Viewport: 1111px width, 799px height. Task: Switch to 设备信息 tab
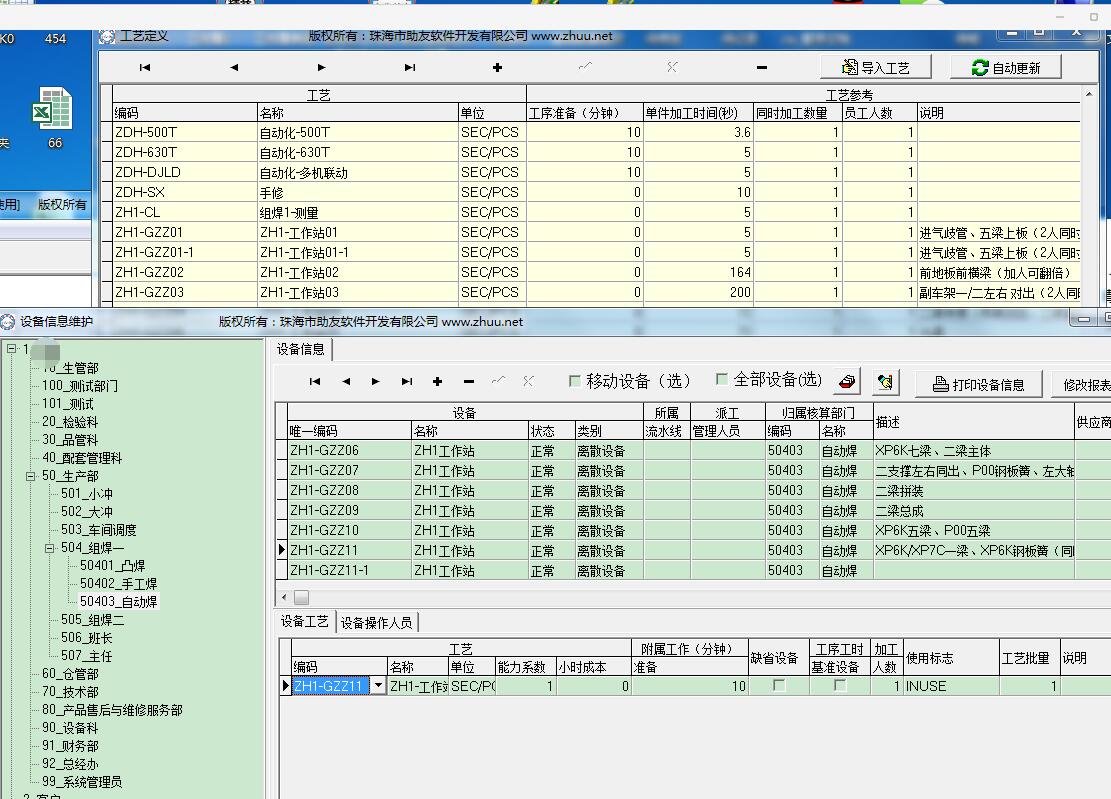[300, 349]
